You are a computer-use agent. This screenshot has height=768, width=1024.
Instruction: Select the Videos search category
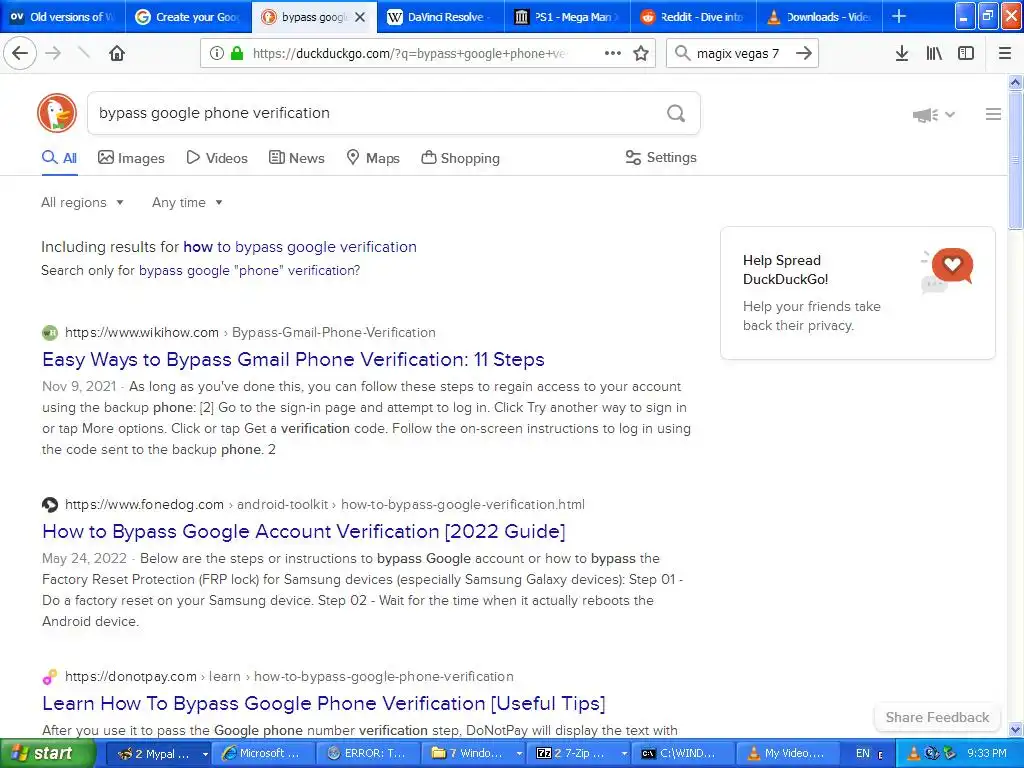point(217,158)
